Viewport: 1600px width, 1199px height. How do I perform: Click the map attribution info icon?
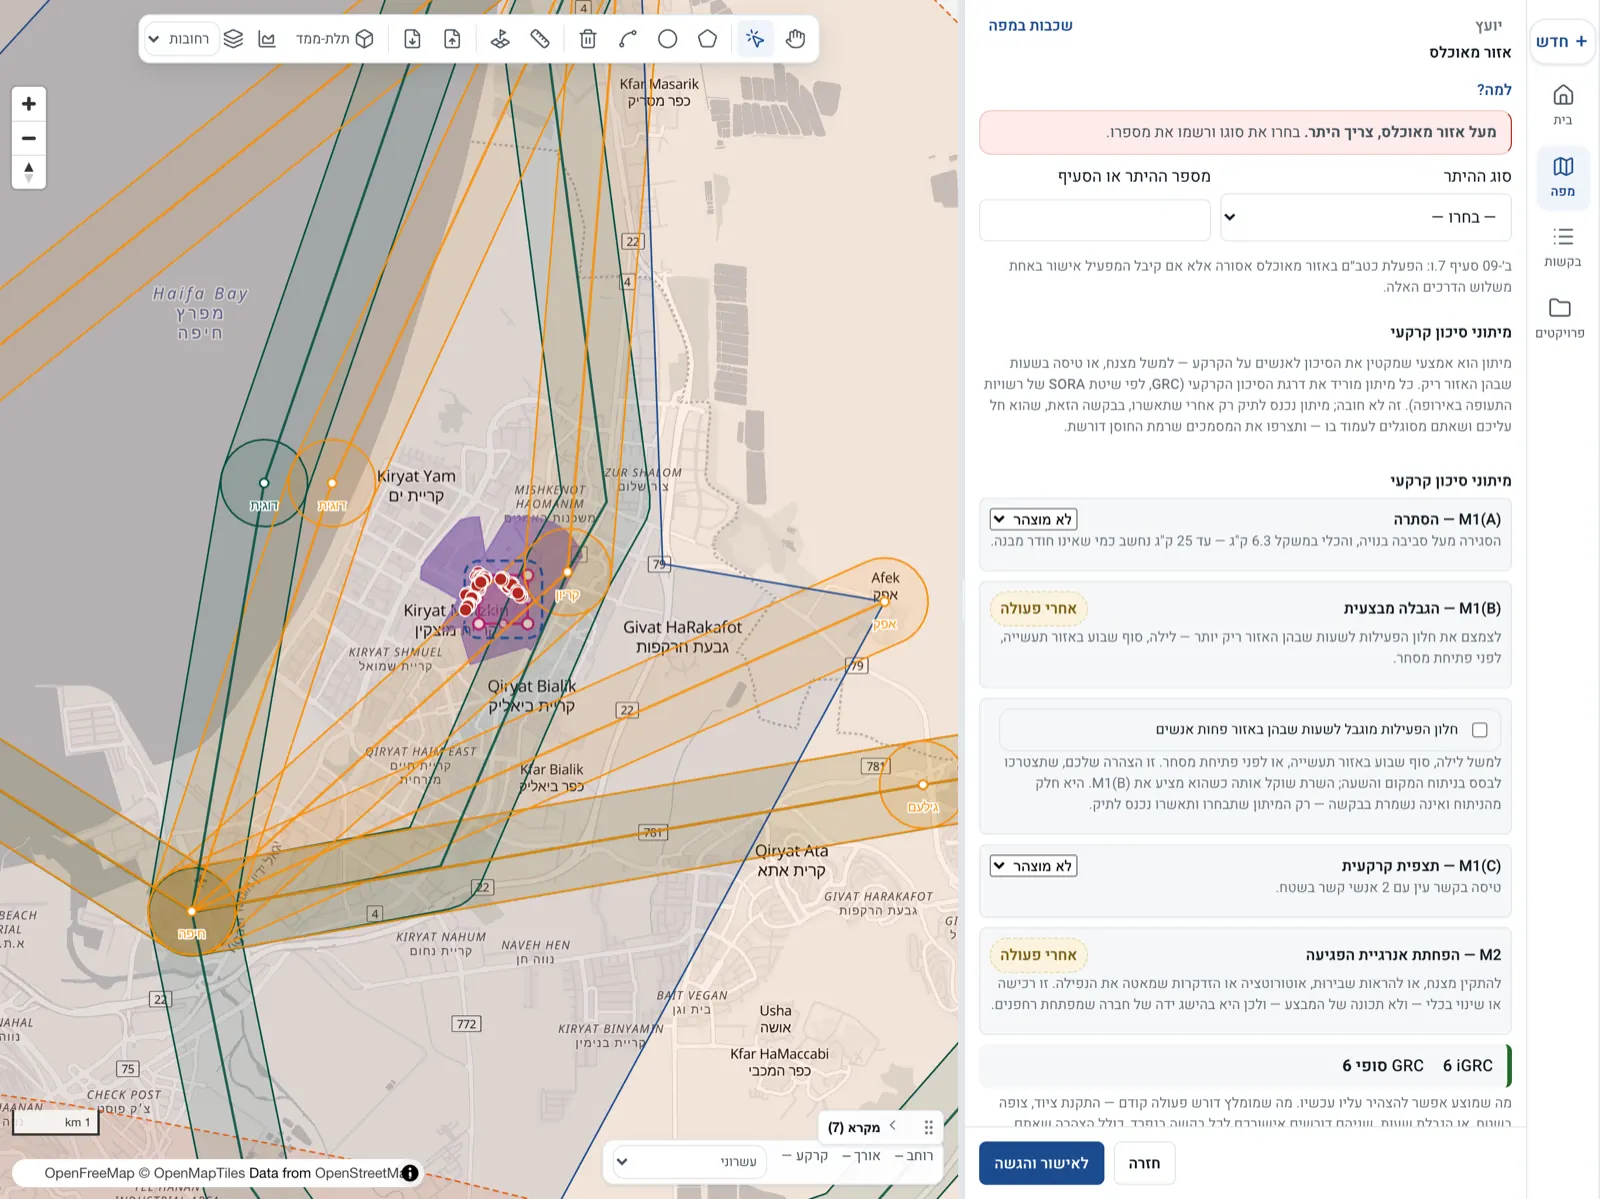pyautogui.click(x=409, y=1173)
